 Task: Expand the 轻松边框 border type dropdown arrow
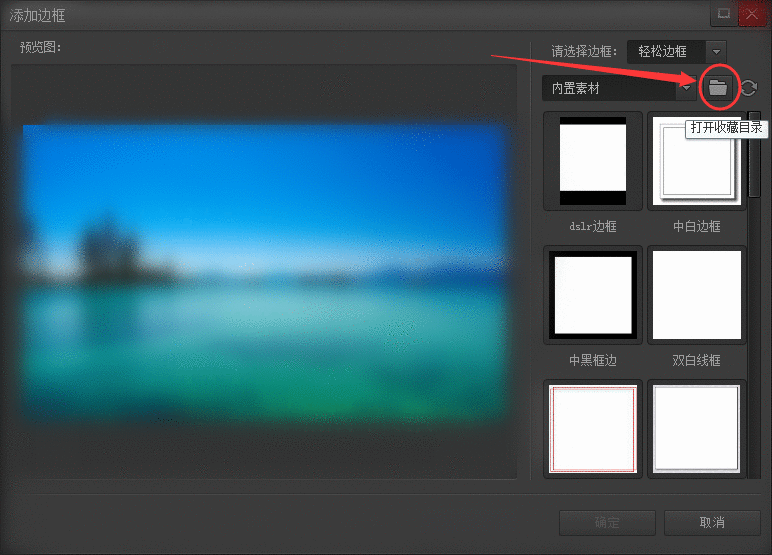(x=715, y=51)
